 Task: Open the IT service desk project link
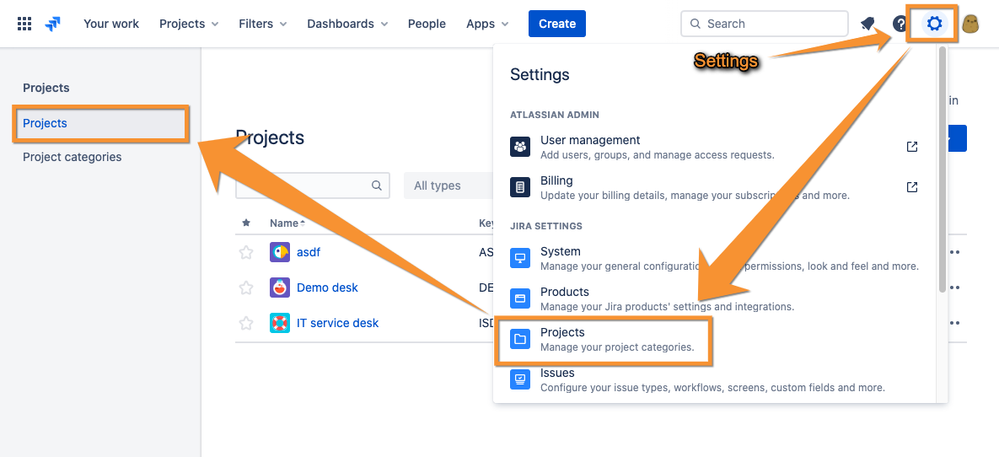[x=338, y=323]
